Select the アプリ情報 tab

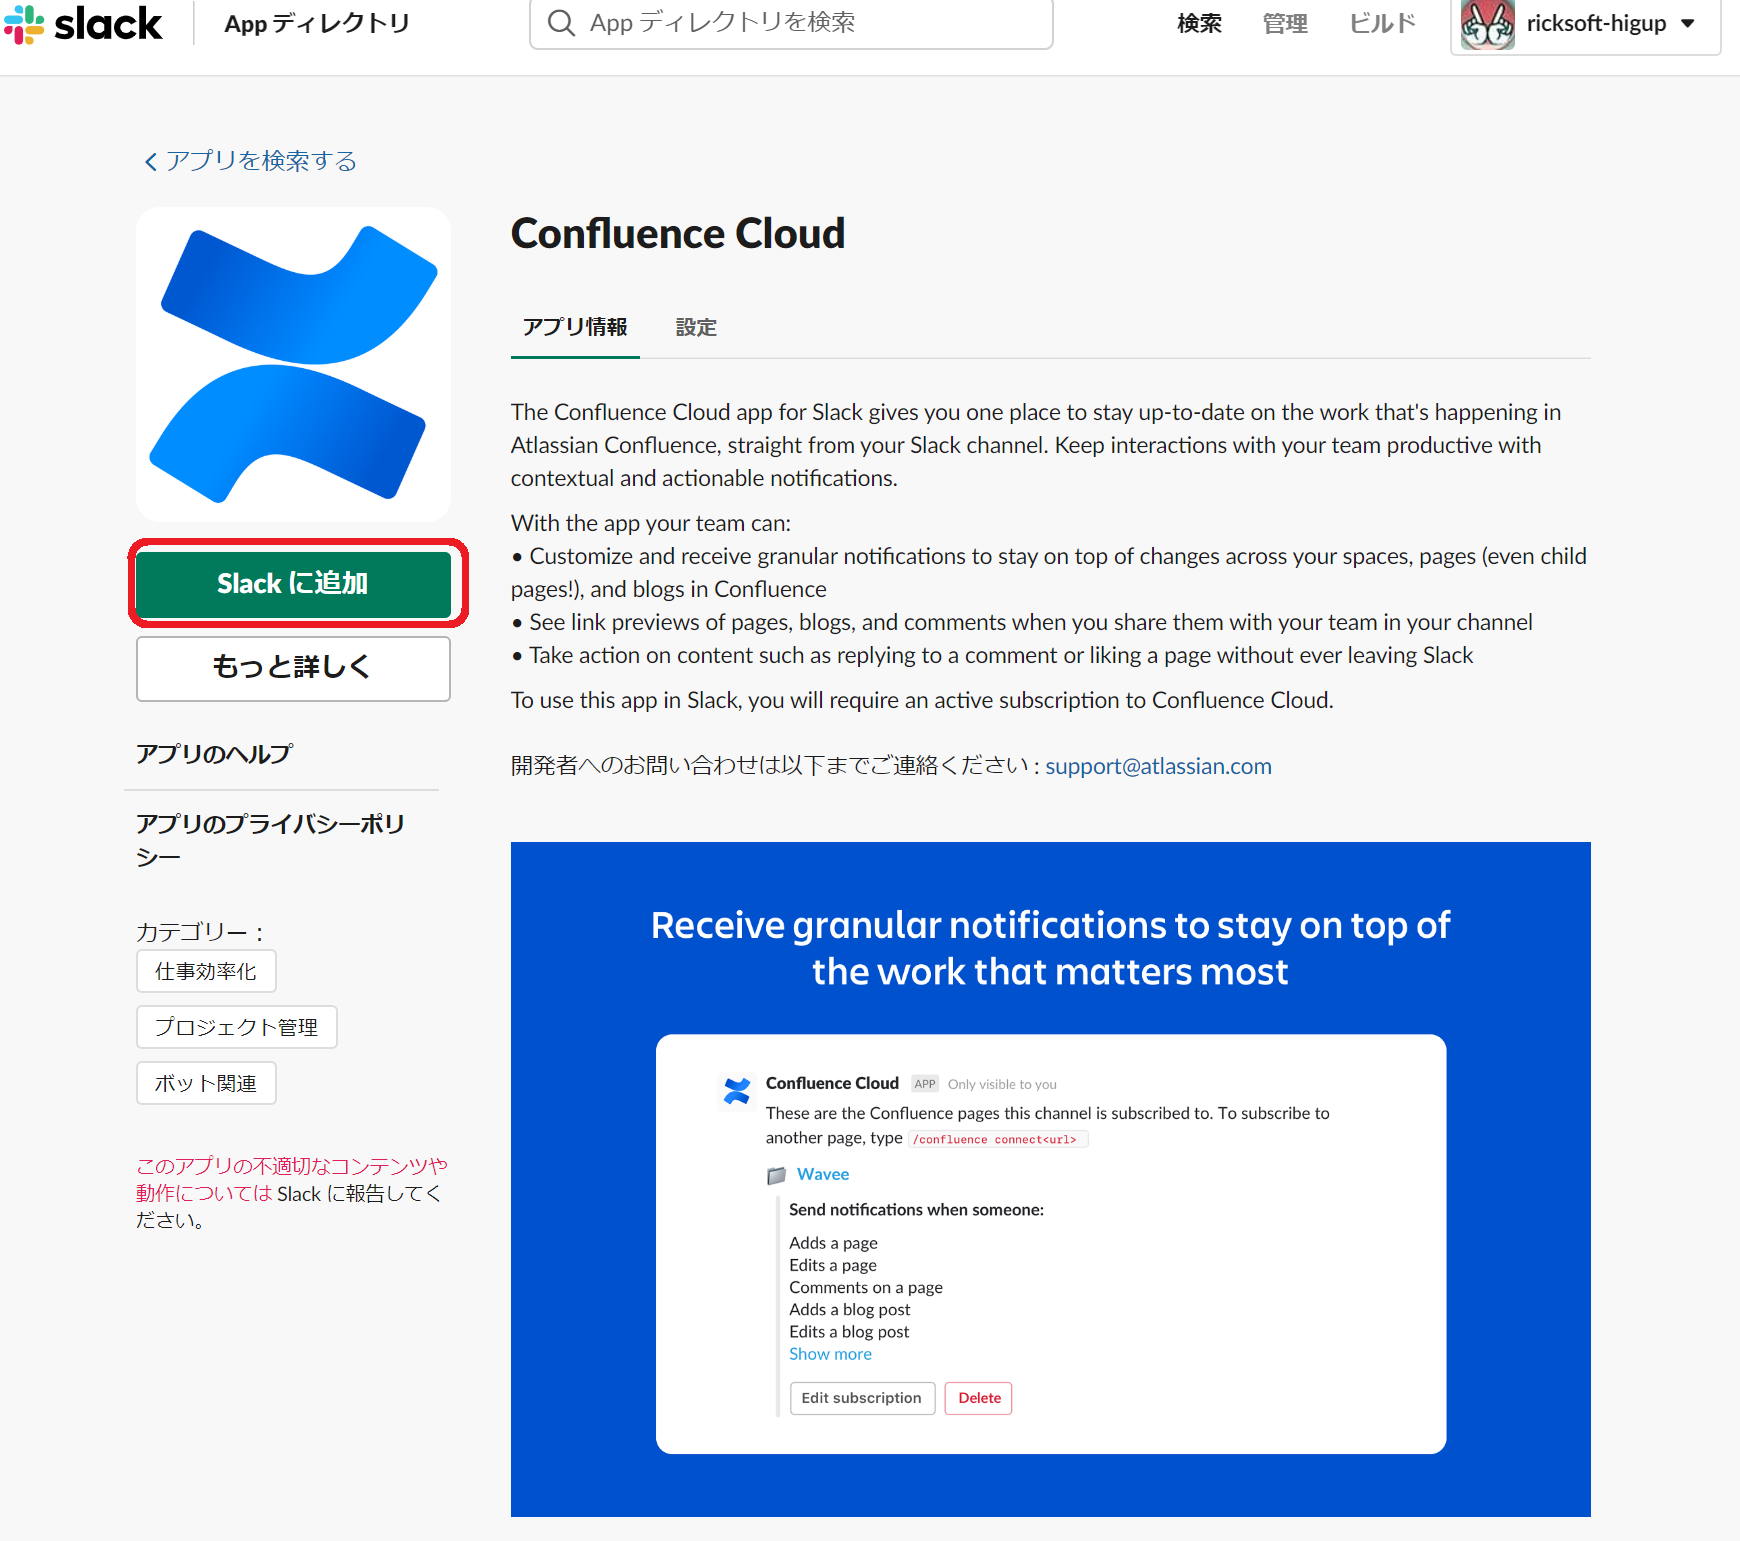coord(575,327)
